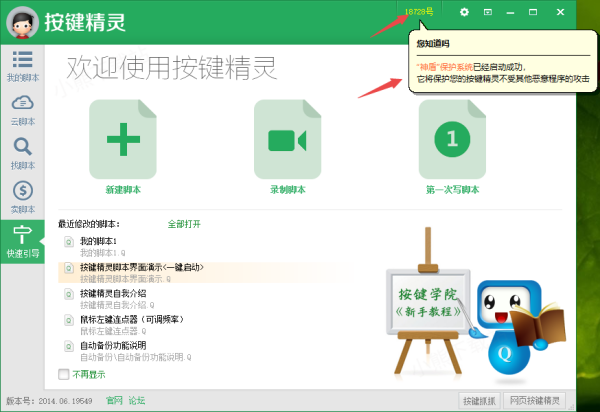Open the 找脚本 search section
Screen dimensions: 600x412
[23, 154]
